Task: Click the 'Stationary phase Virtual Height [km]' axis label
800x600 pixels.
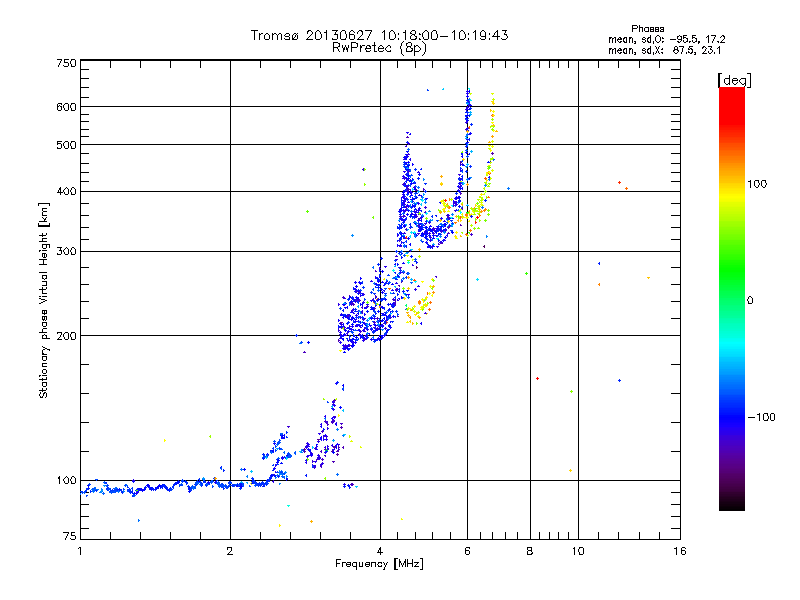Action: pyautogui.click(x=43, y=300)
